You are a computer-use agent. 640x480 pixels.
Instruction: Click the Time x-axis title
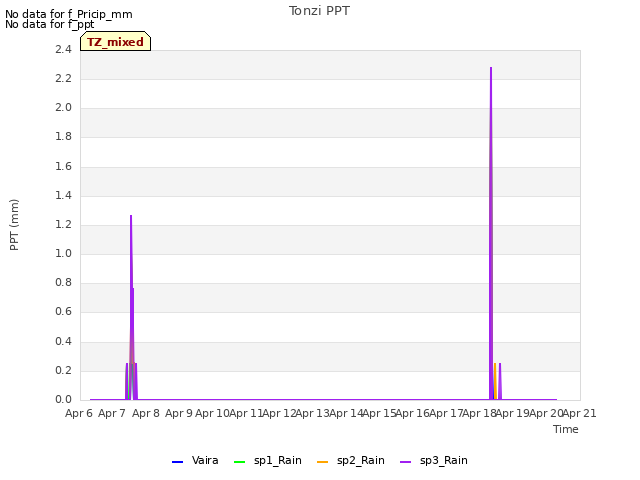point(566,429)
